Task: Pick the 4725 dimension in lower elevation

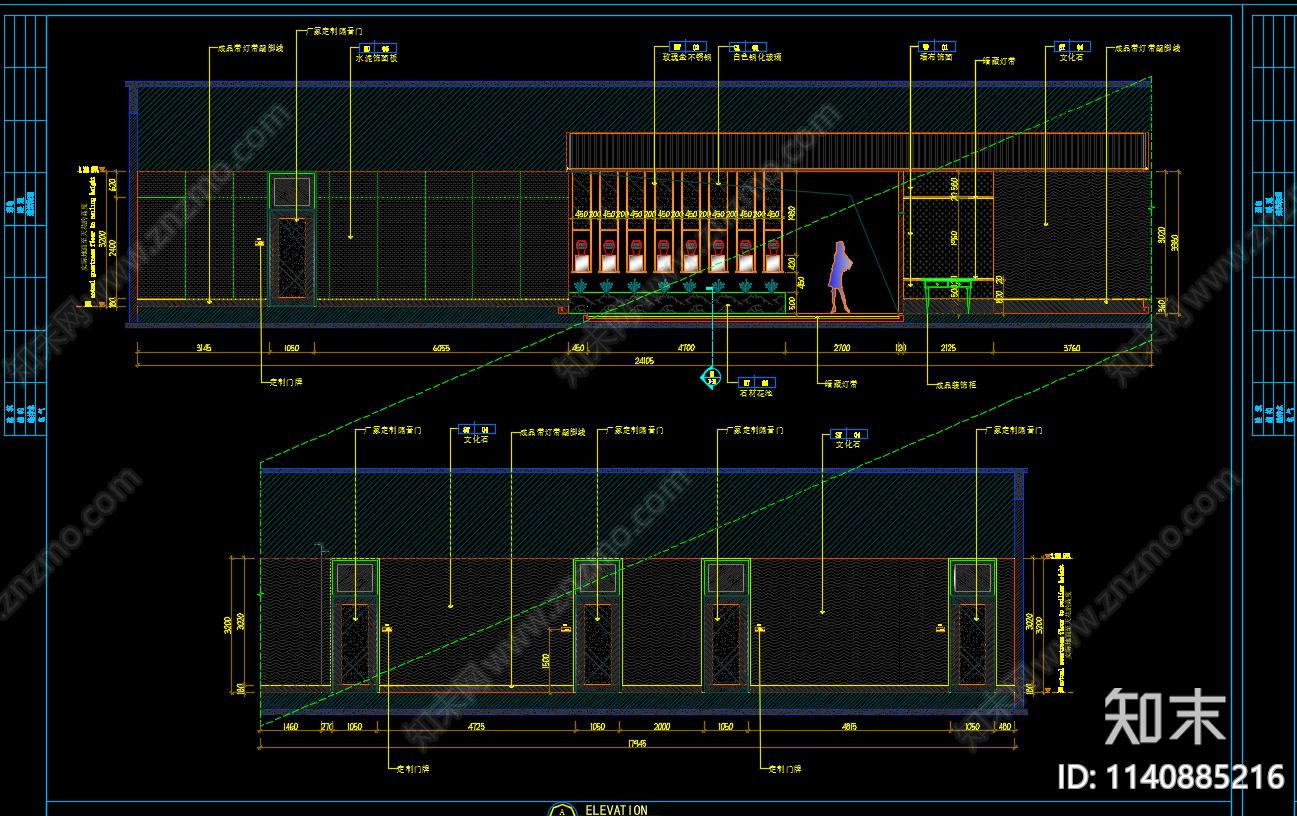Action: (476, 727)
